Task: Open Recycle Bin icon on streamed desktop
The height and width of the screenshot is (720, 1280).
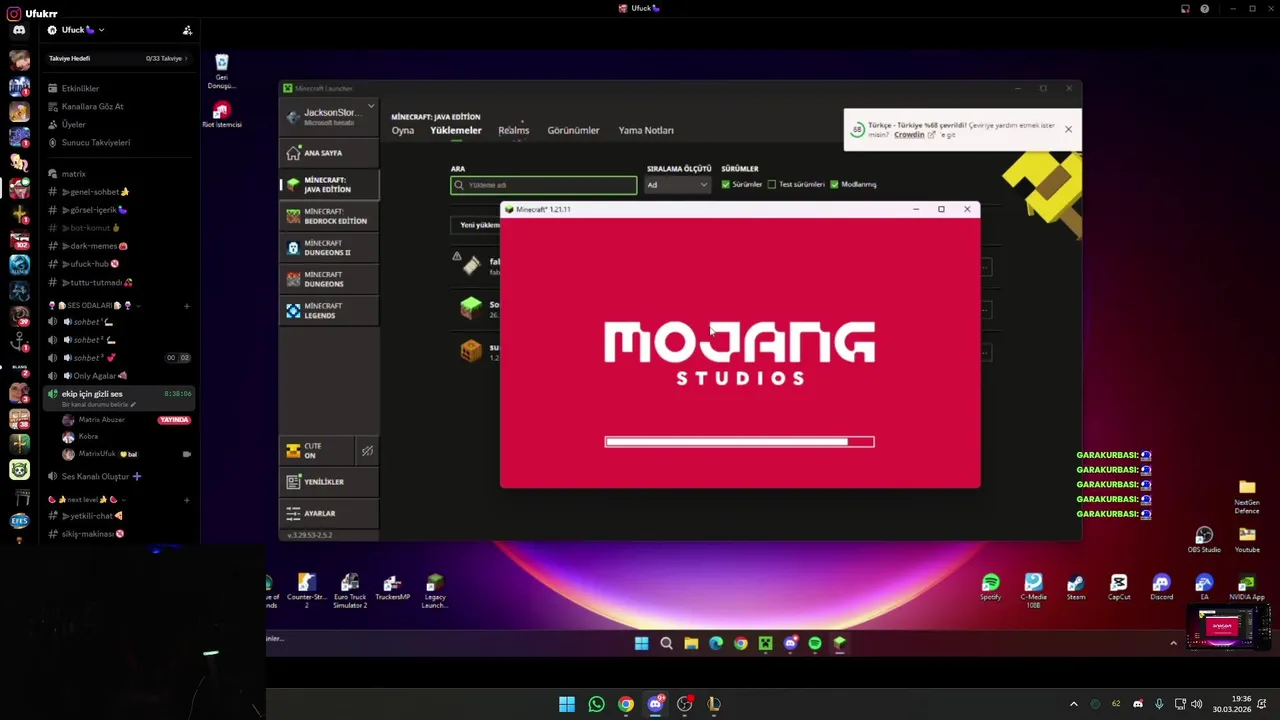Action: [222, 70]
